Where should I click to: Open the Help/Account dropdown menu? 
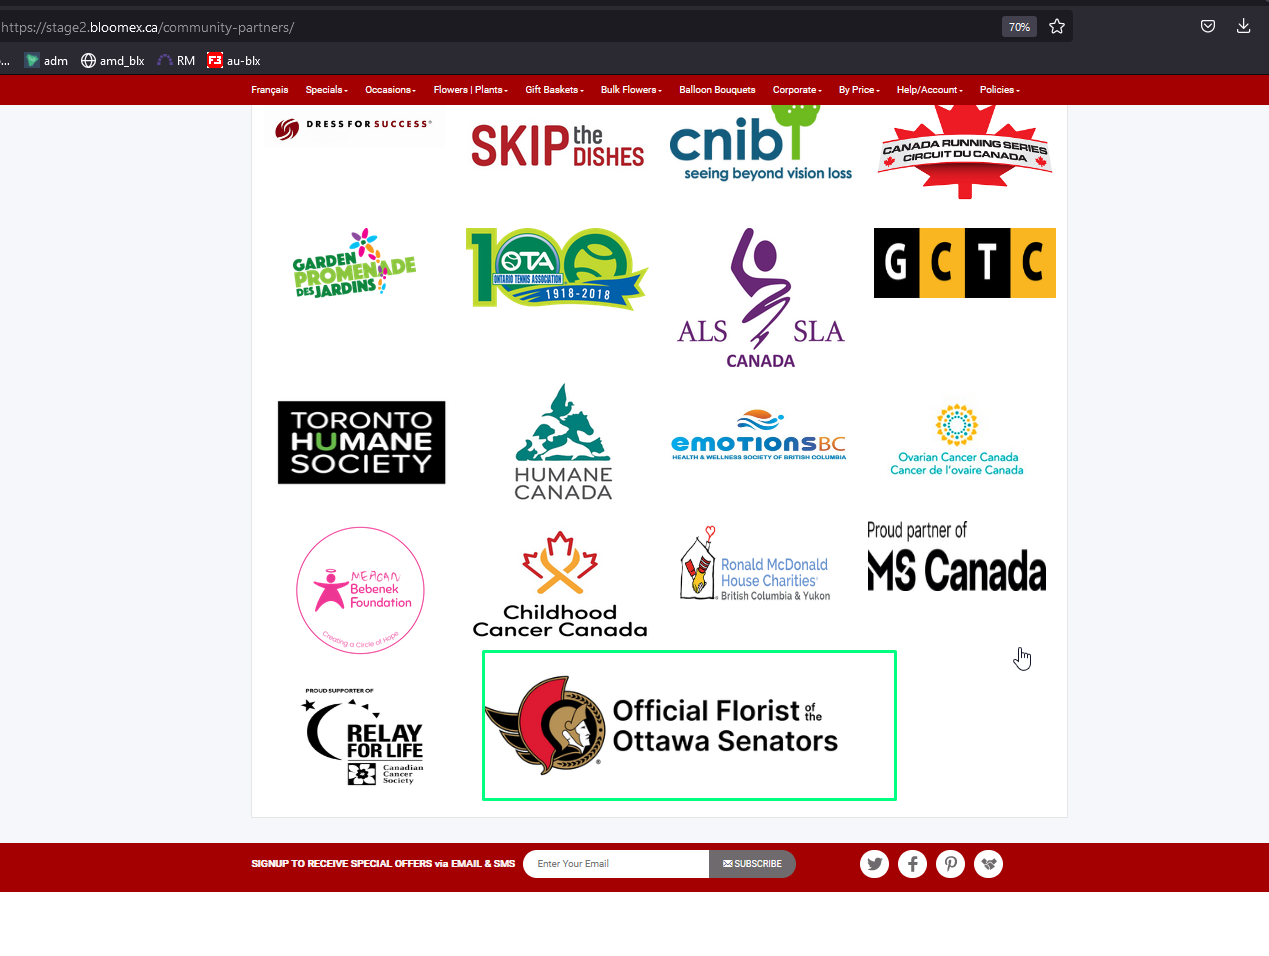[x=930, y=90]
